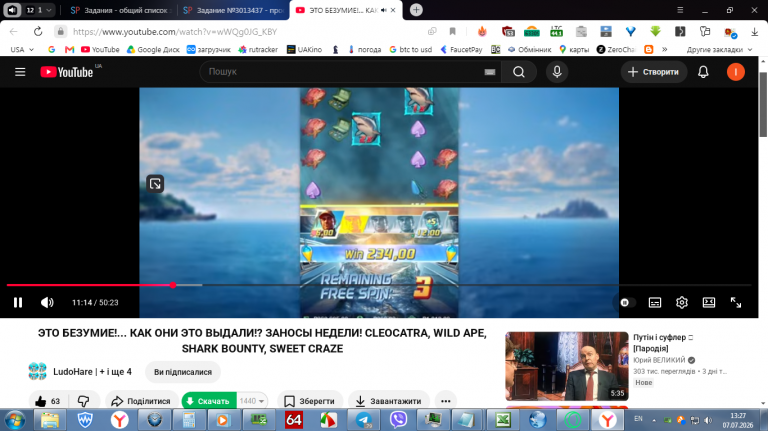Mute the ЭТО БЕЗУМИЕ tab audio icon

click(384, 10)
